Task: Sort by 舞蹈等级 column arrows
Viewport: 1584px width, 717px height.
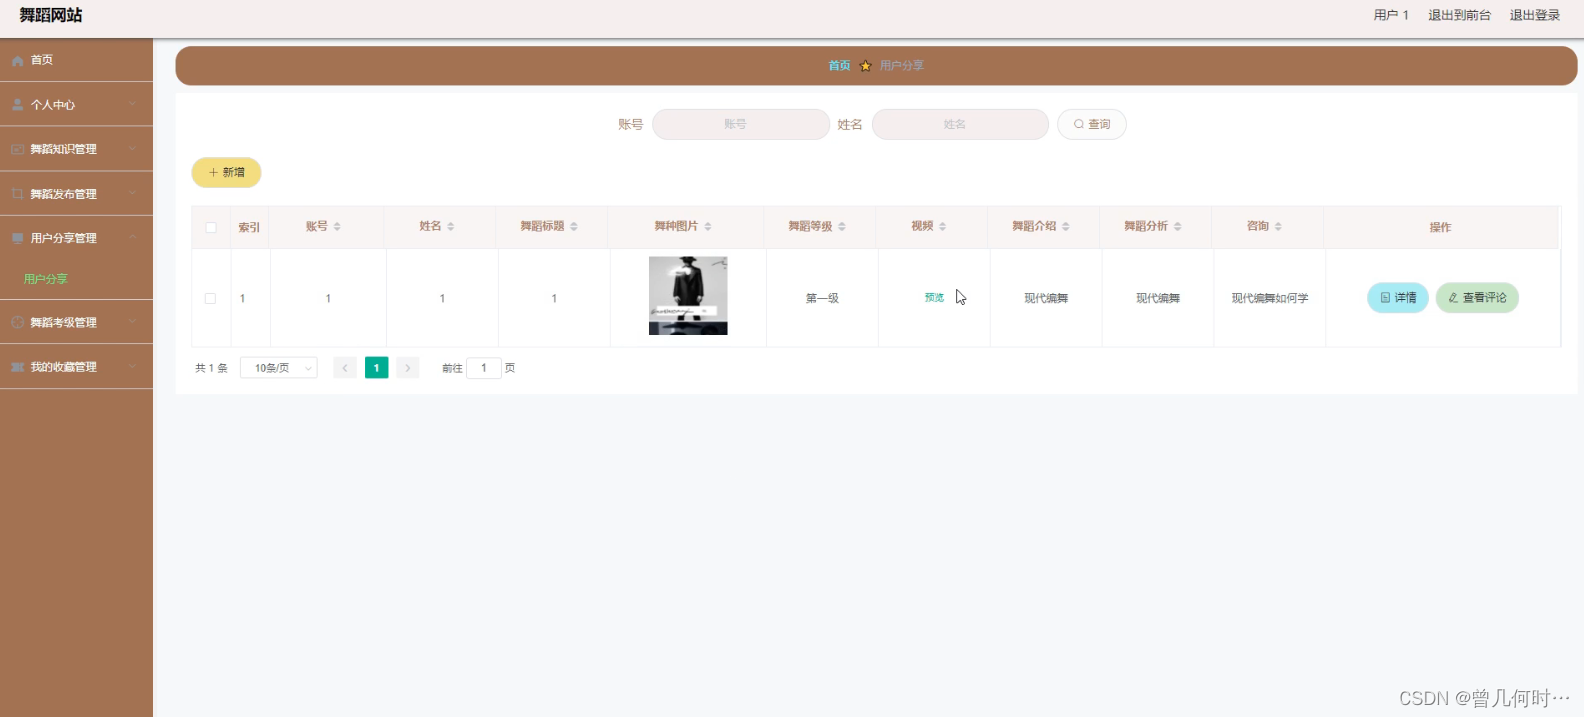Action: tap(842, 227)
